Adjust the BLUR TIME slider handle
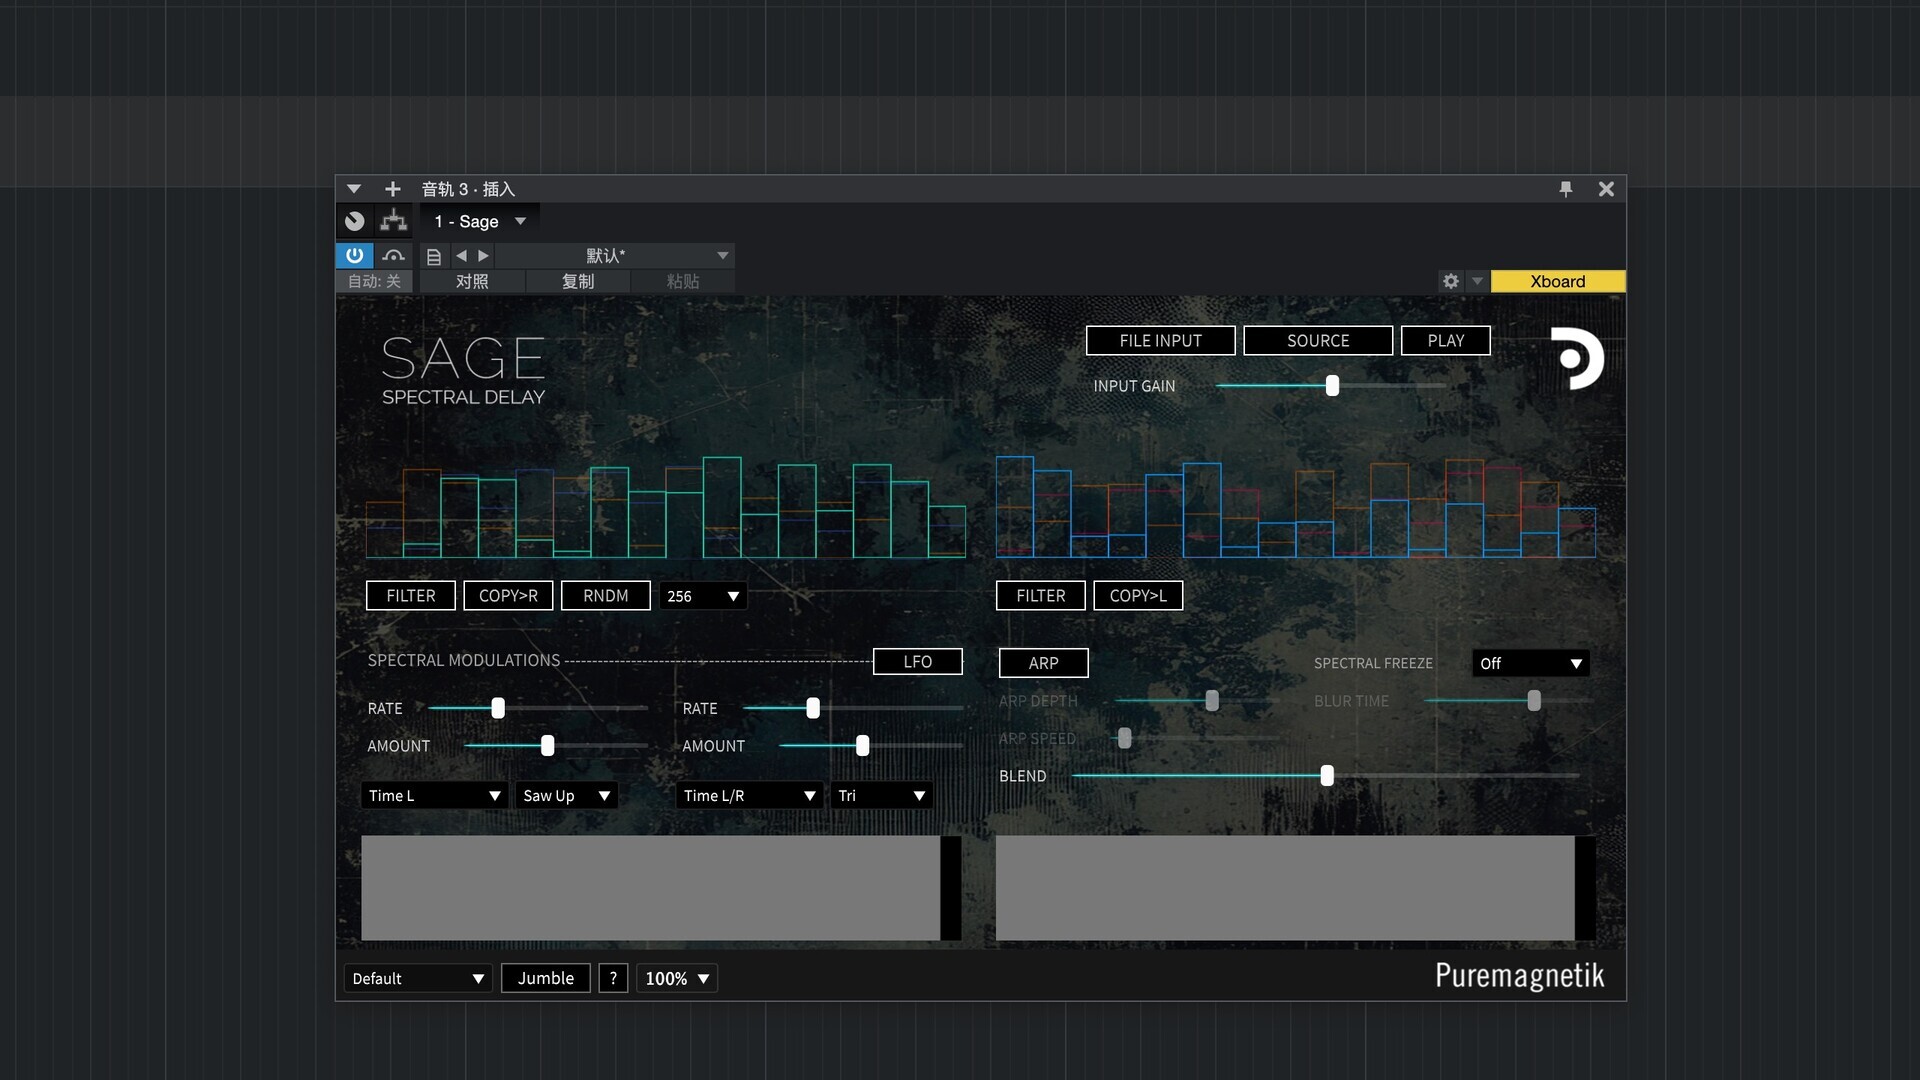The image size is (1920, 1080). click(1534, 700)
